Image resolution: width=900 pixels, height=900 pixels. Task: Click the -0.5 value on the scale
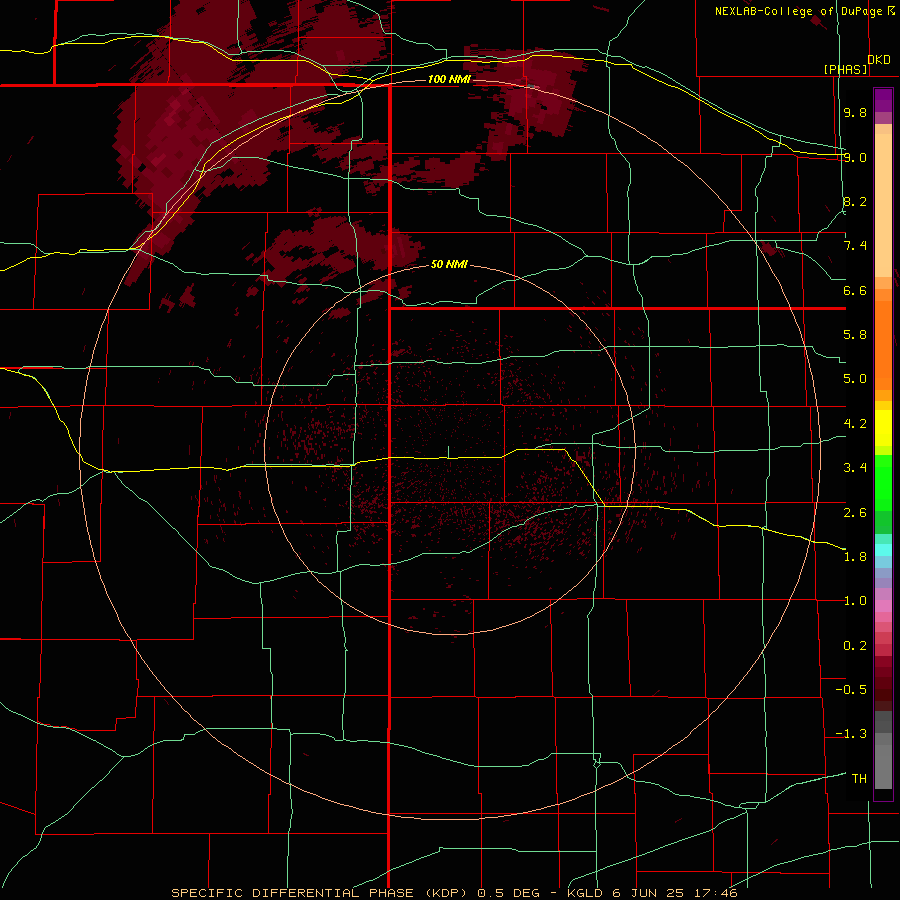[x=851, y=690]
